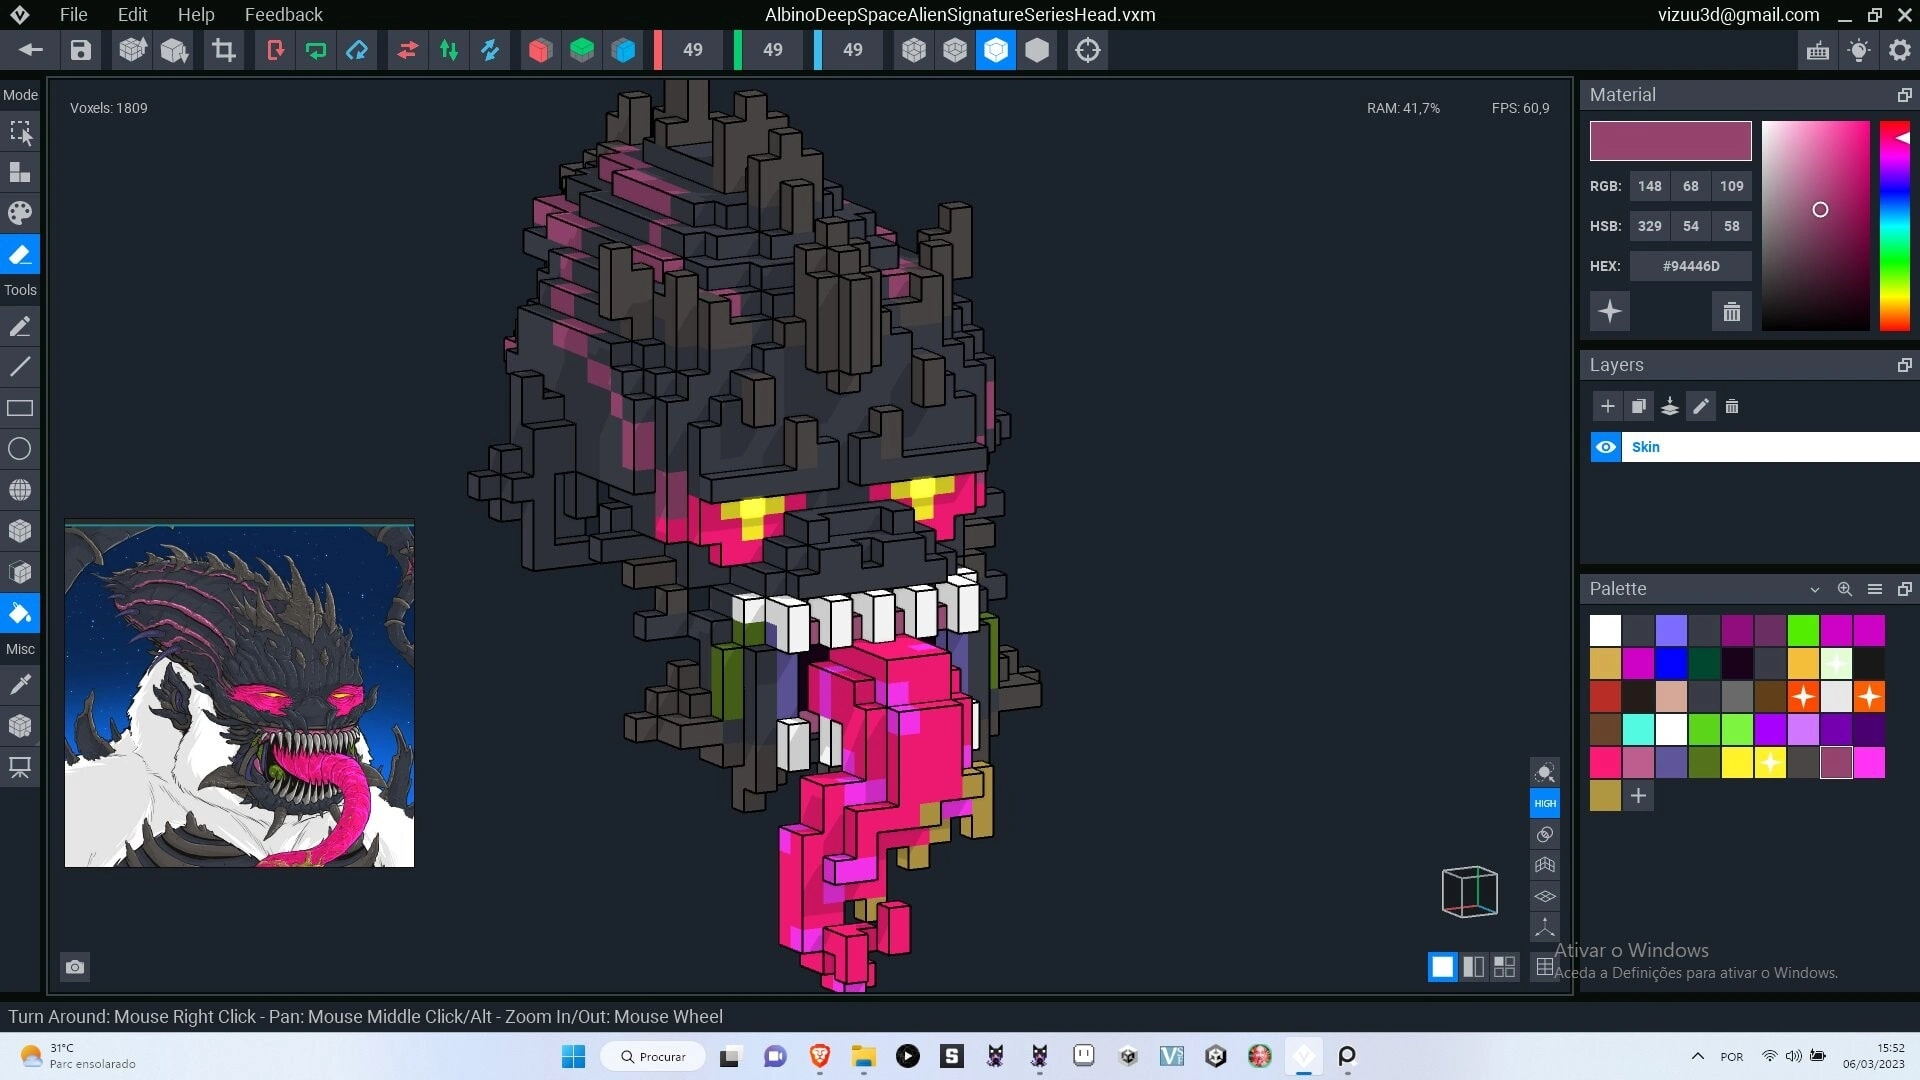This screenshot has width=1920, height=1080.
Task: Toggle HIGH quality rendering button
Action: [1545, 803]
